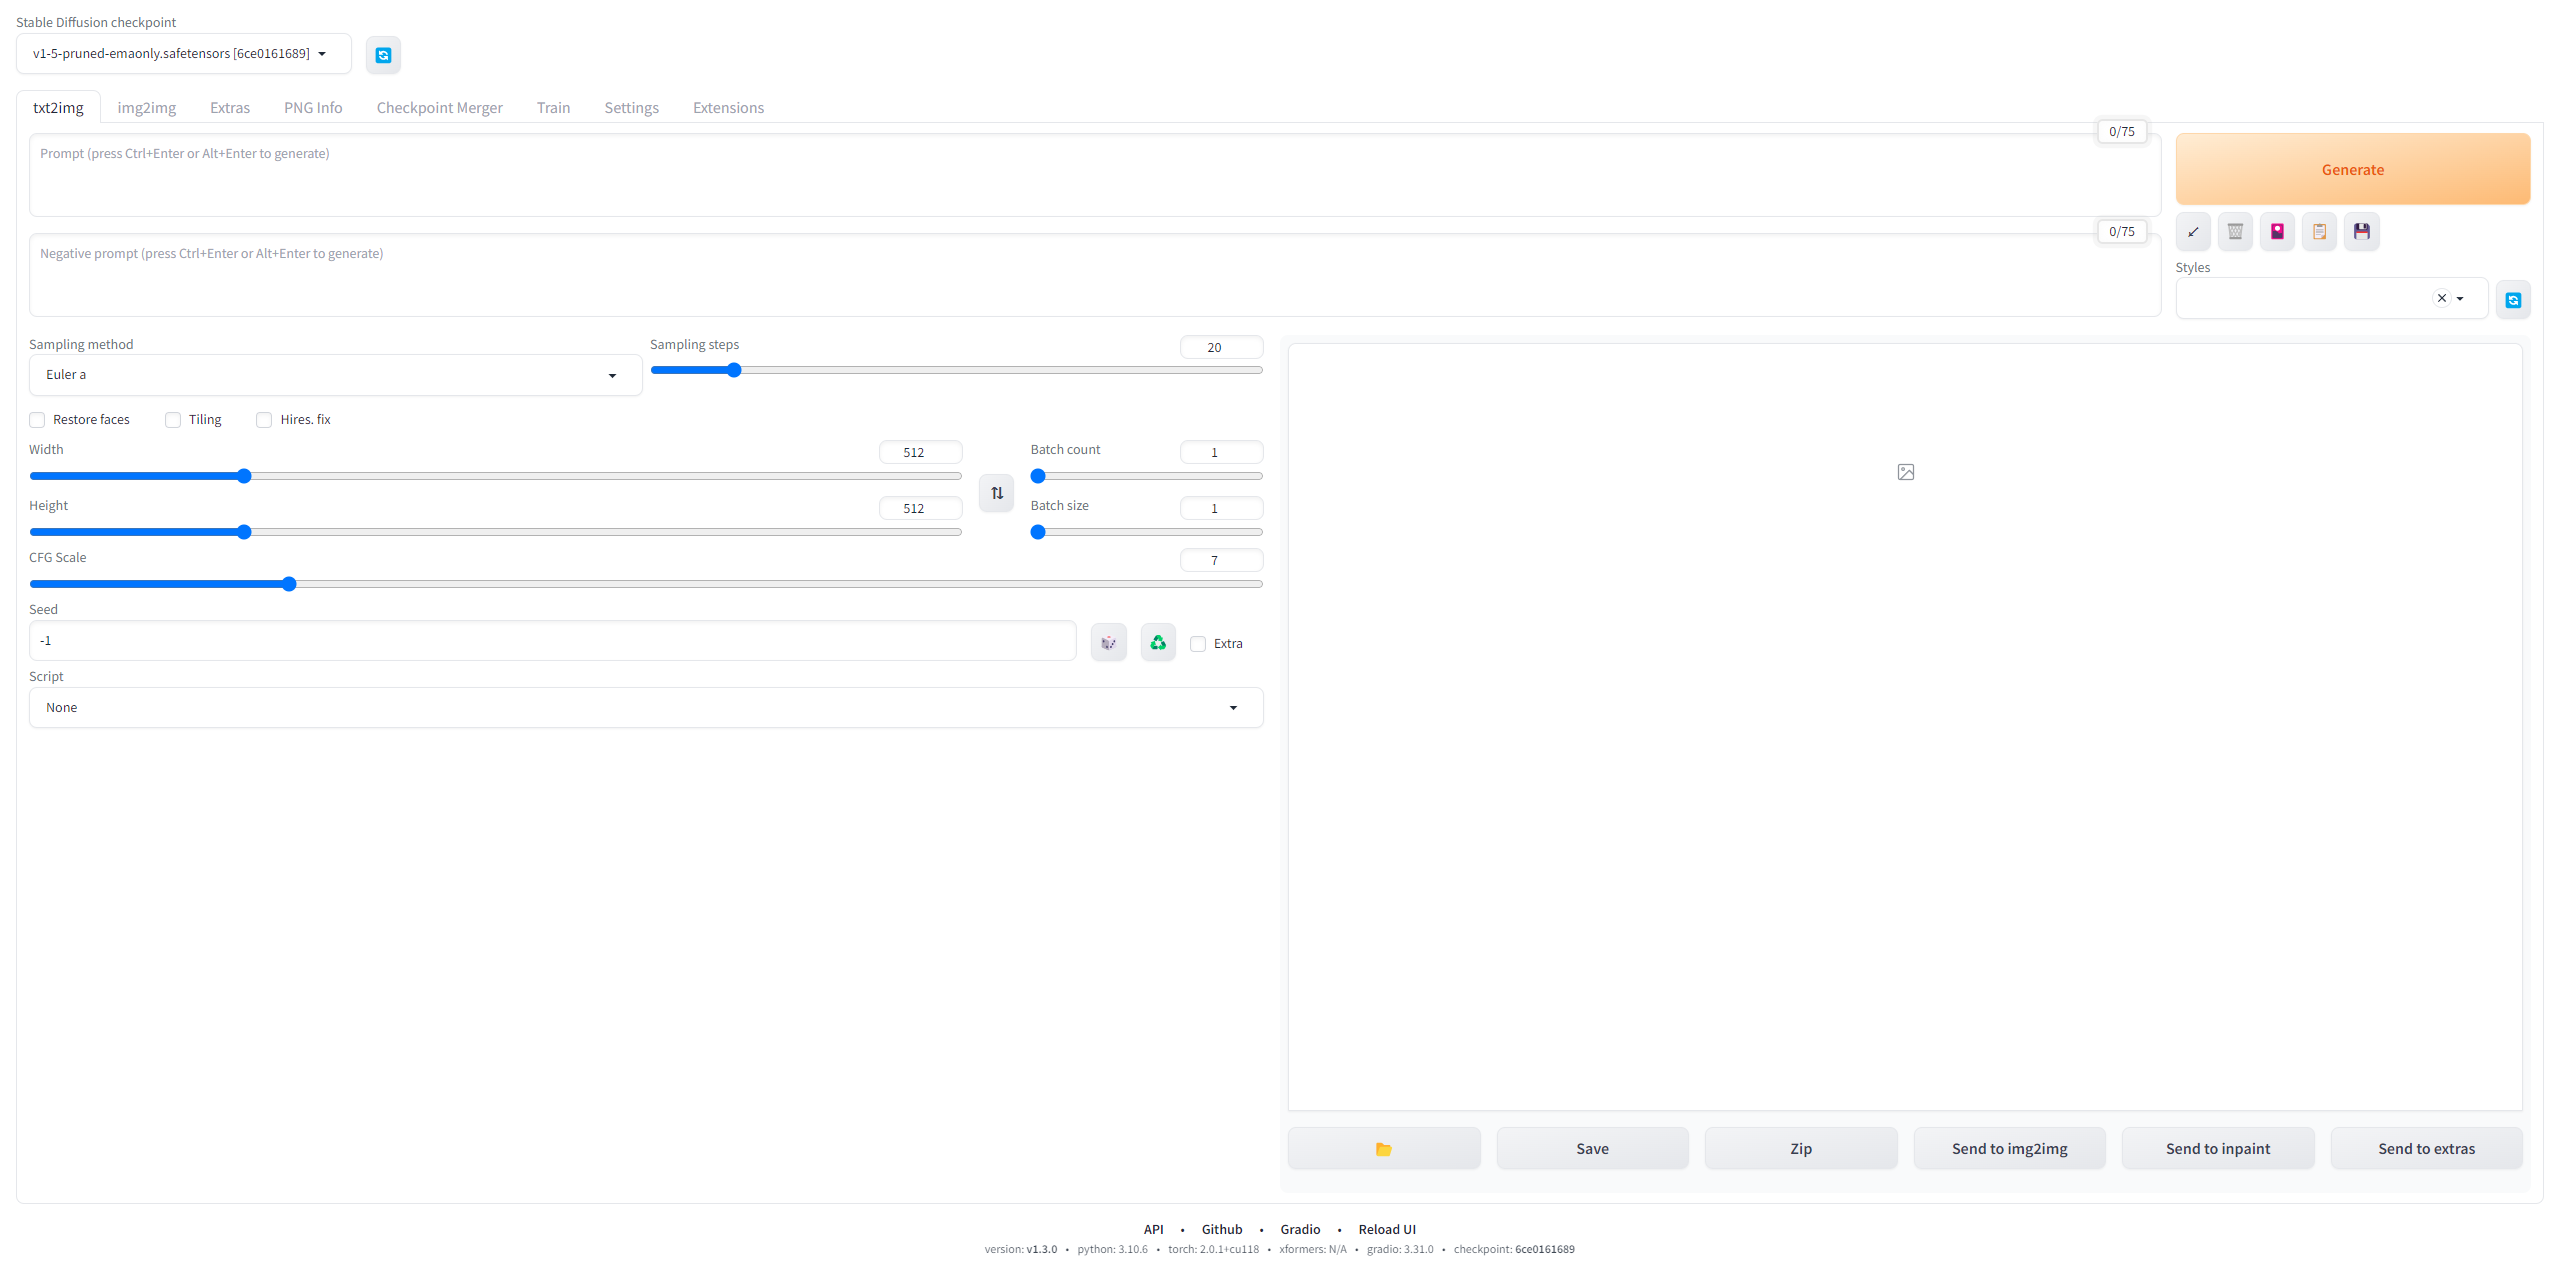This screenshot has width=2558, height=1263.
Task: Click the trash icon to clear prompt
Action: pyautogui.click(x=2235, y=232)
